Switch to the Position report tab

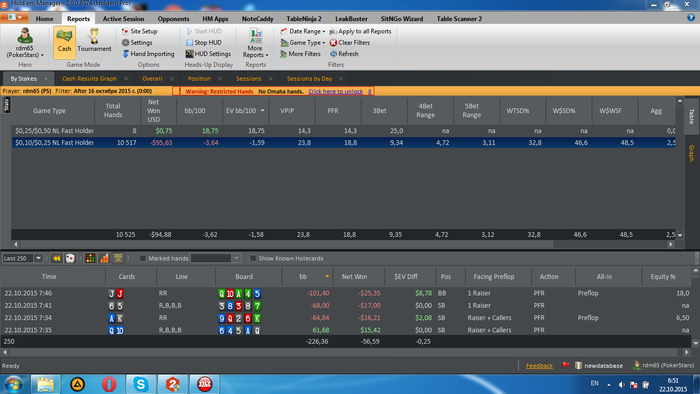[x=199, y=79]
